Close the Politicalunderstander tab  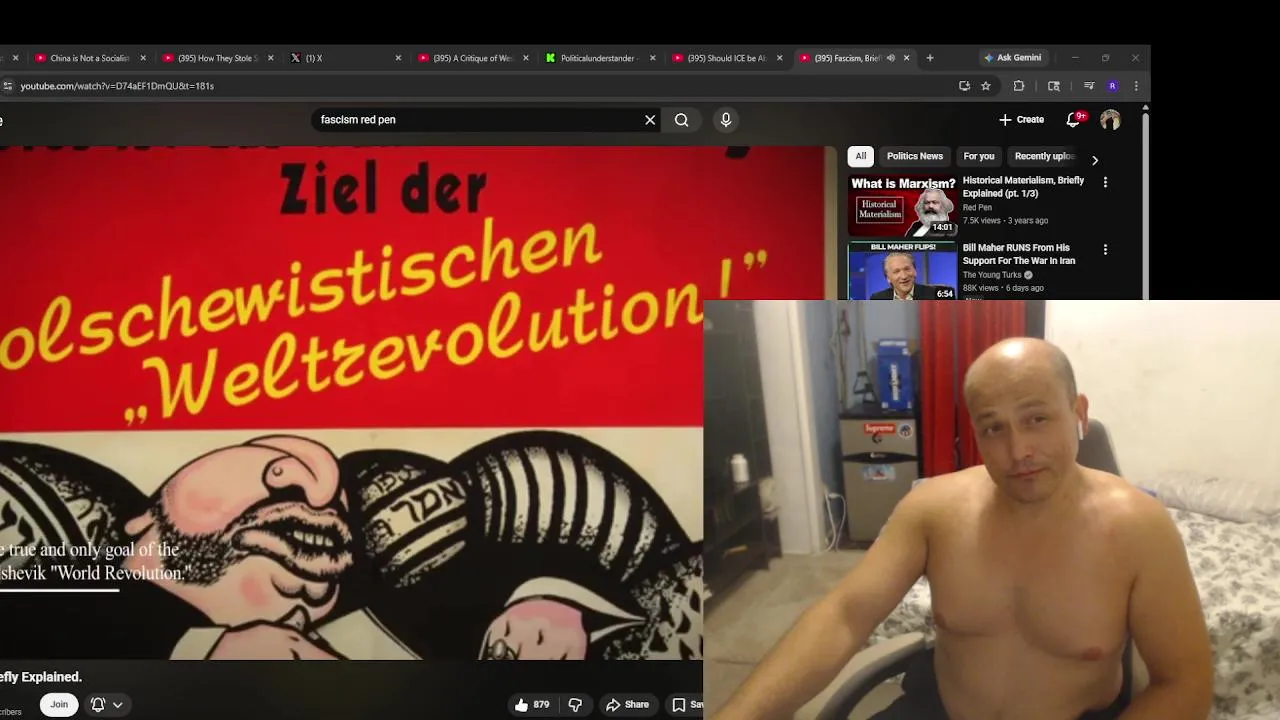click(x=653, y=58)
